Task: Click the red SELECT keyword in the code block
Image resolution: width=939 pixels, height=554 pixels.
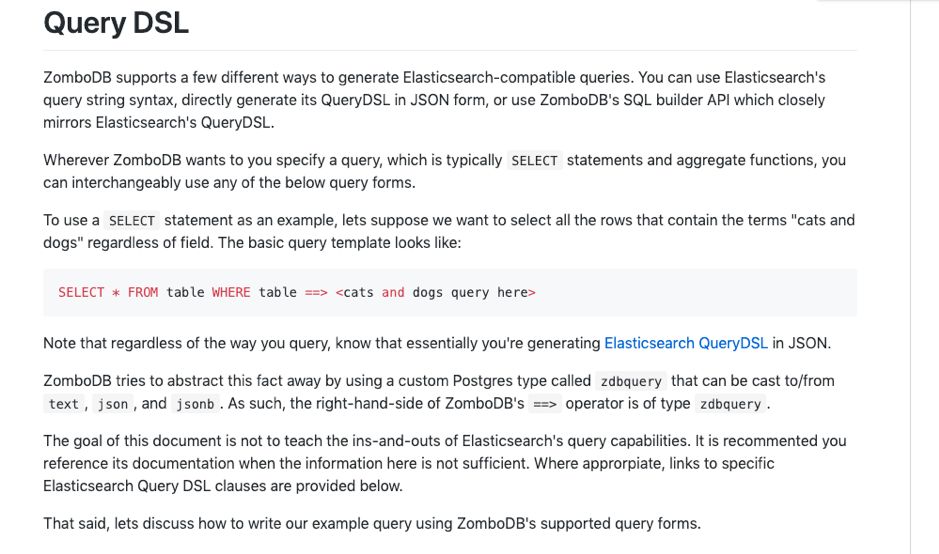Action: pyautogui.click(x=81, y=292)
